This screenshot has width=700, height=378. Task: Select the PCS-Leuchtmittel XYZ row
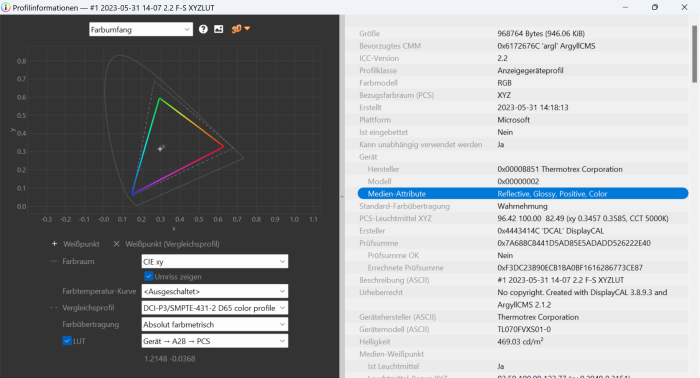pyautogui.click(x=523, y=218)
